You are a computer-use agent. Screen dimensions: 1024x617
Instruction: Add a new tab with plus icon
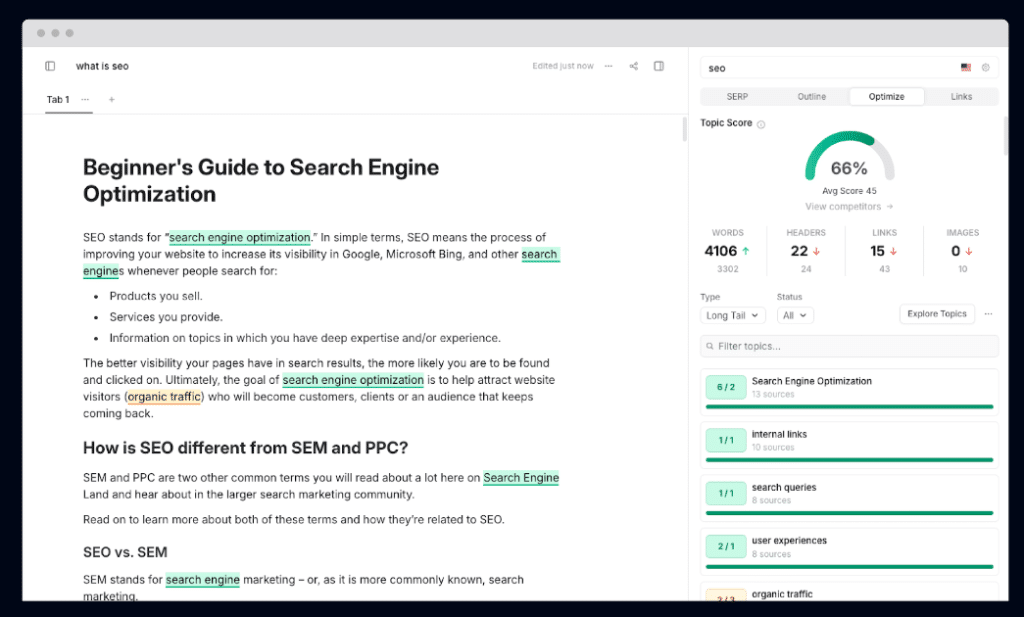click(x=112, y=99)
